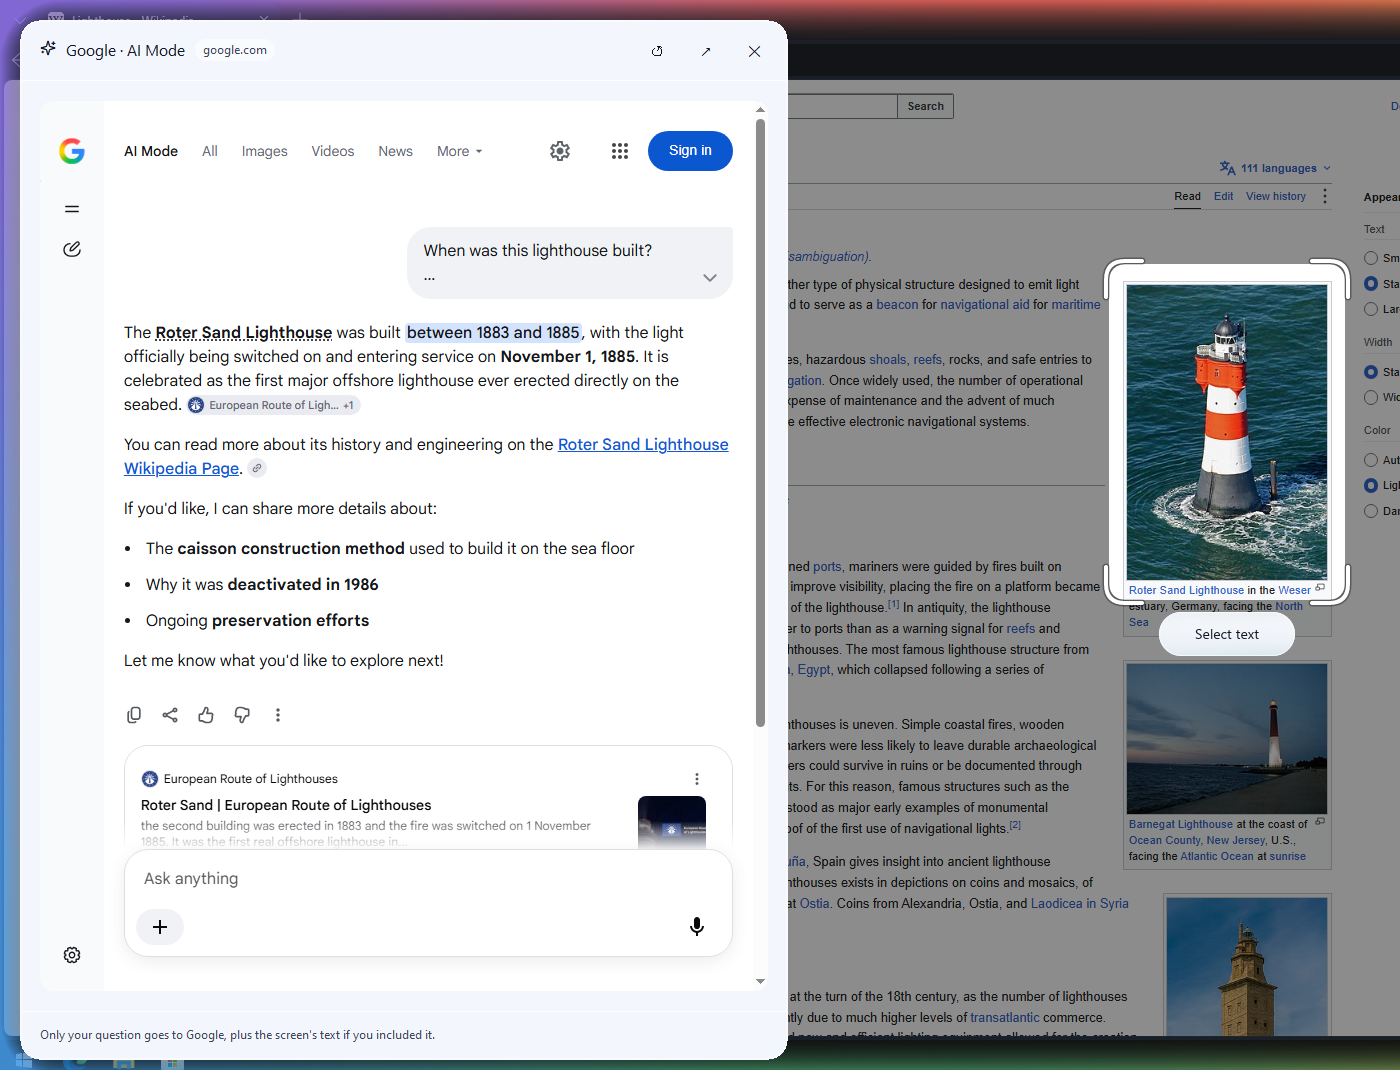Image resolution: width=1400 pixels, height=1070 pixels.
Task: Open the 111 languages dropdown on Wikipedia
Action: (1275, 168)
